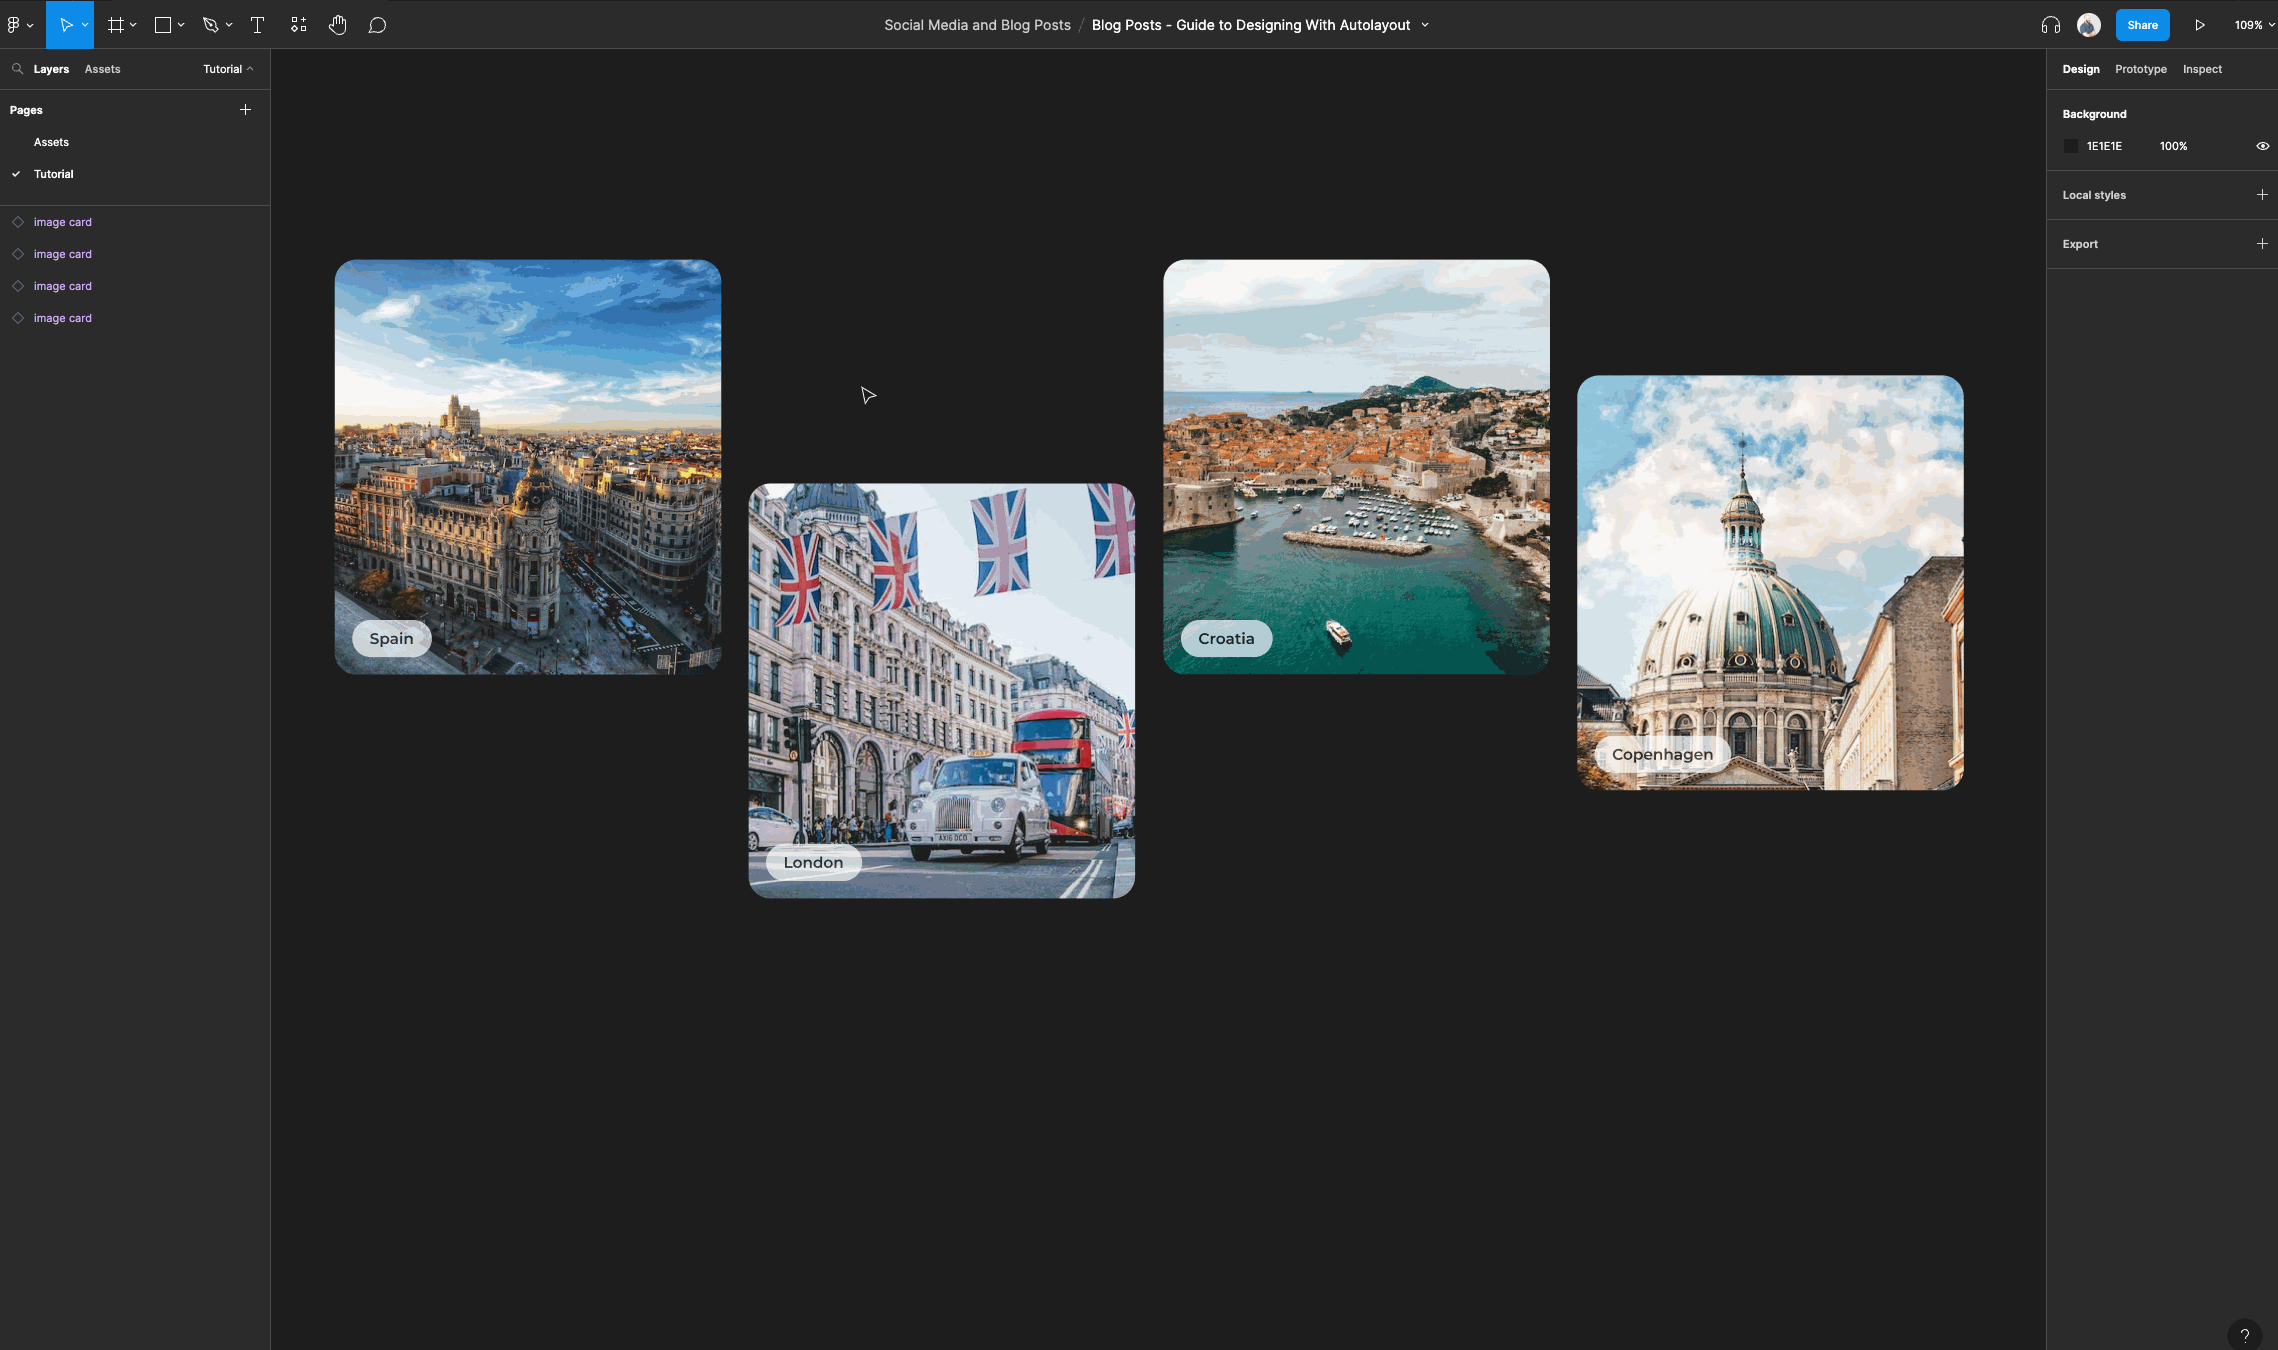Click the background color swatch
This screenshot has width=2278, height=1350.
tap(2071, 146)
